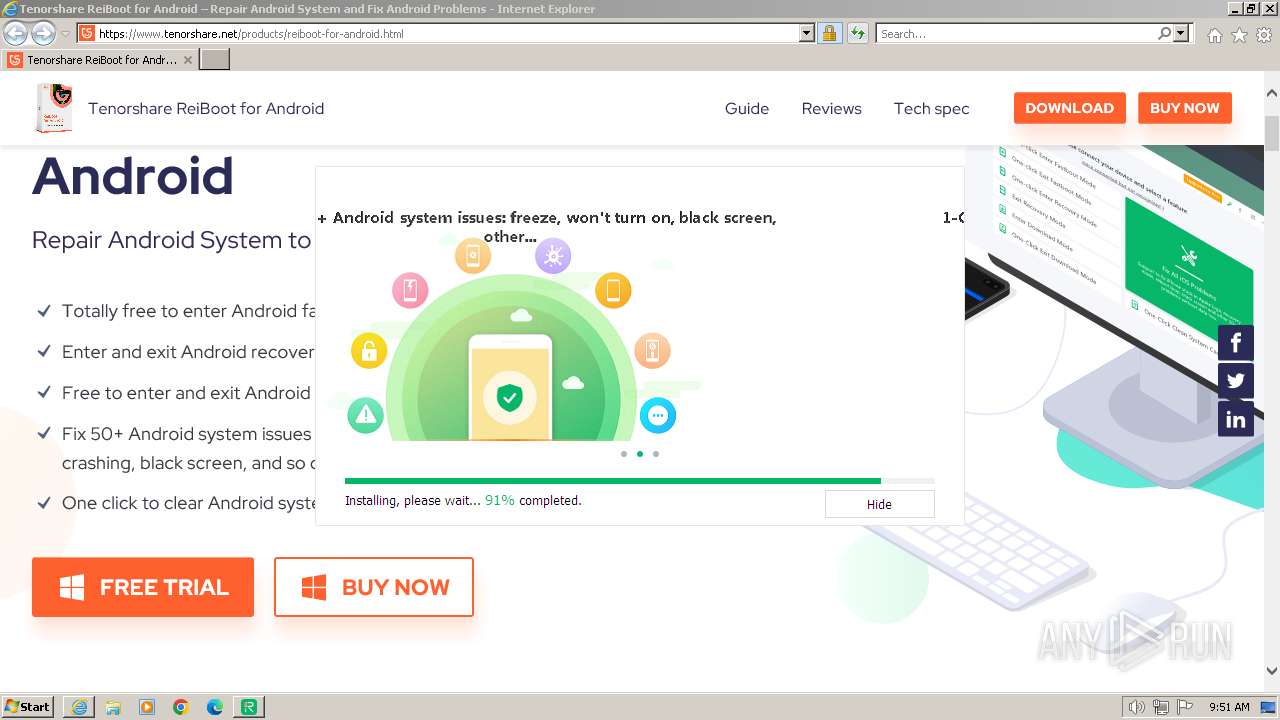Share page on LinkedIn
The image size is (1280, 720).
click(1236, 419)
